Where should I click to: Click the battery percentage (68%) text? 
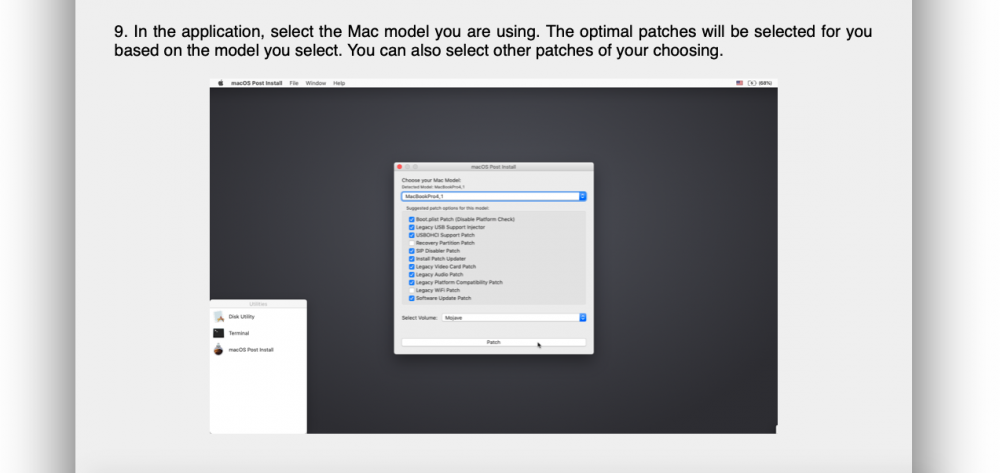[765, 83]
